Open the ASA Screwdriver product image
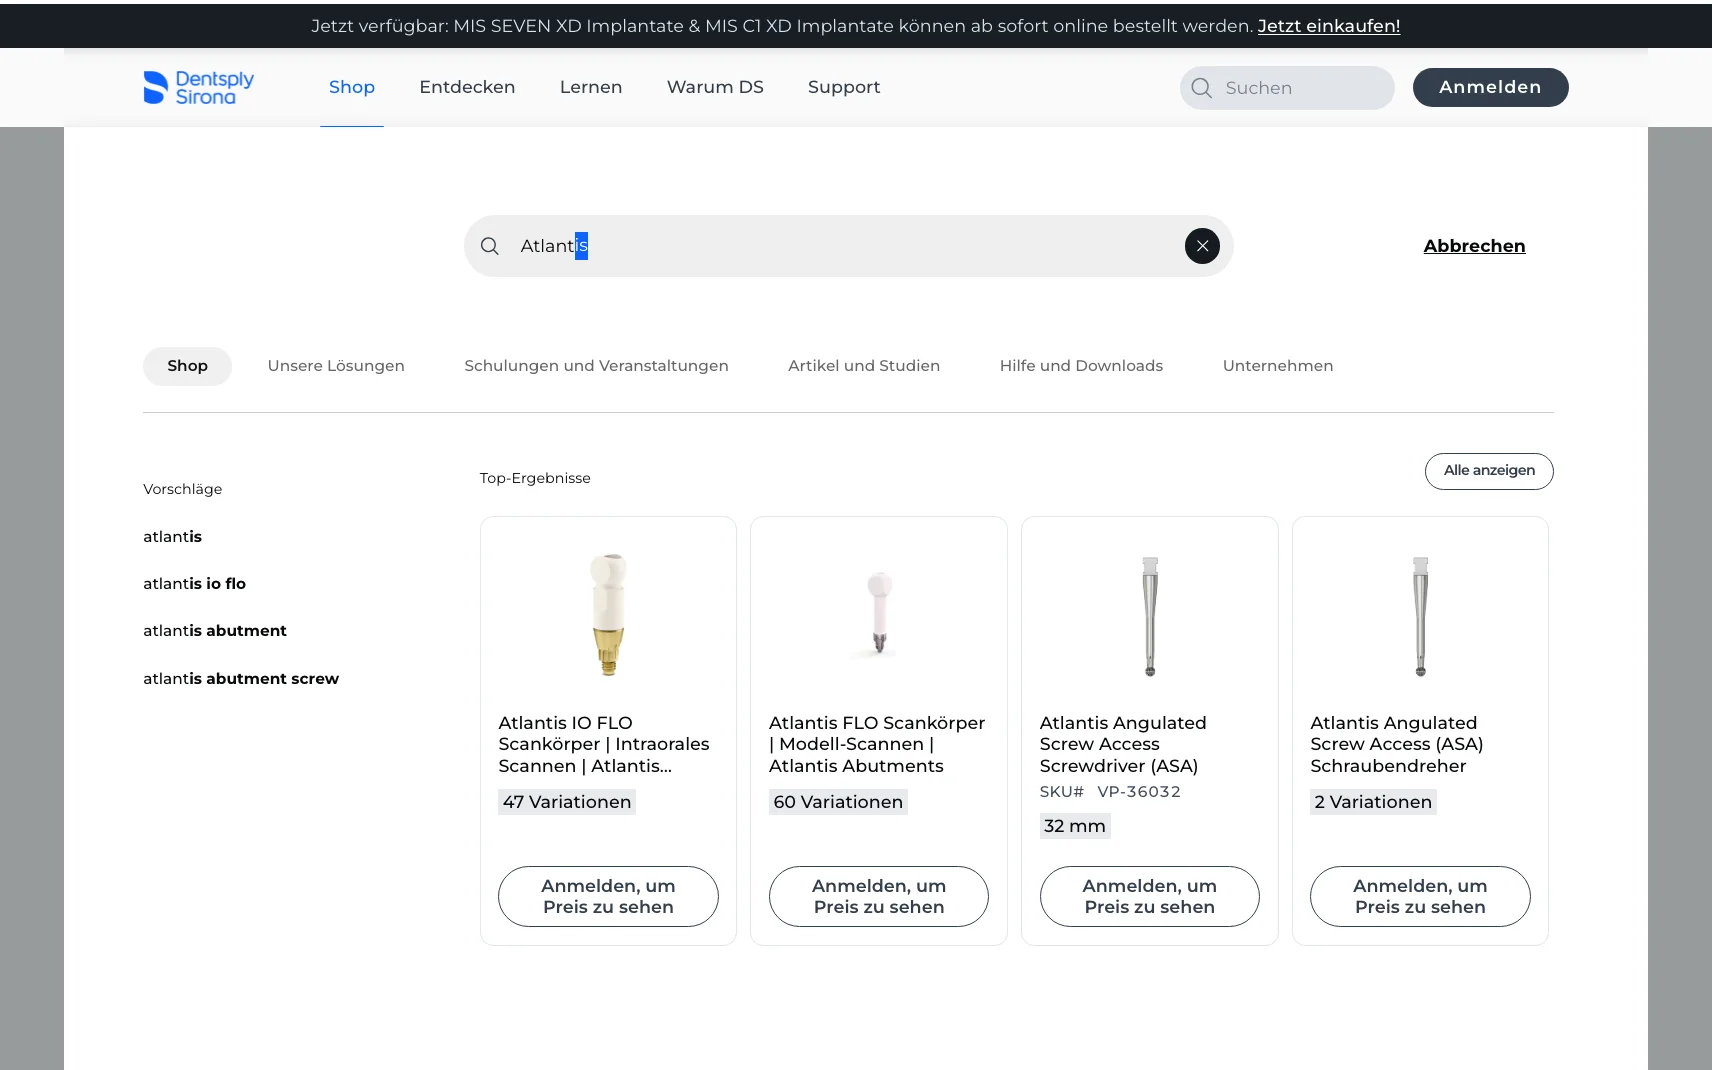The image size is (1712, 1070). 1150,616
